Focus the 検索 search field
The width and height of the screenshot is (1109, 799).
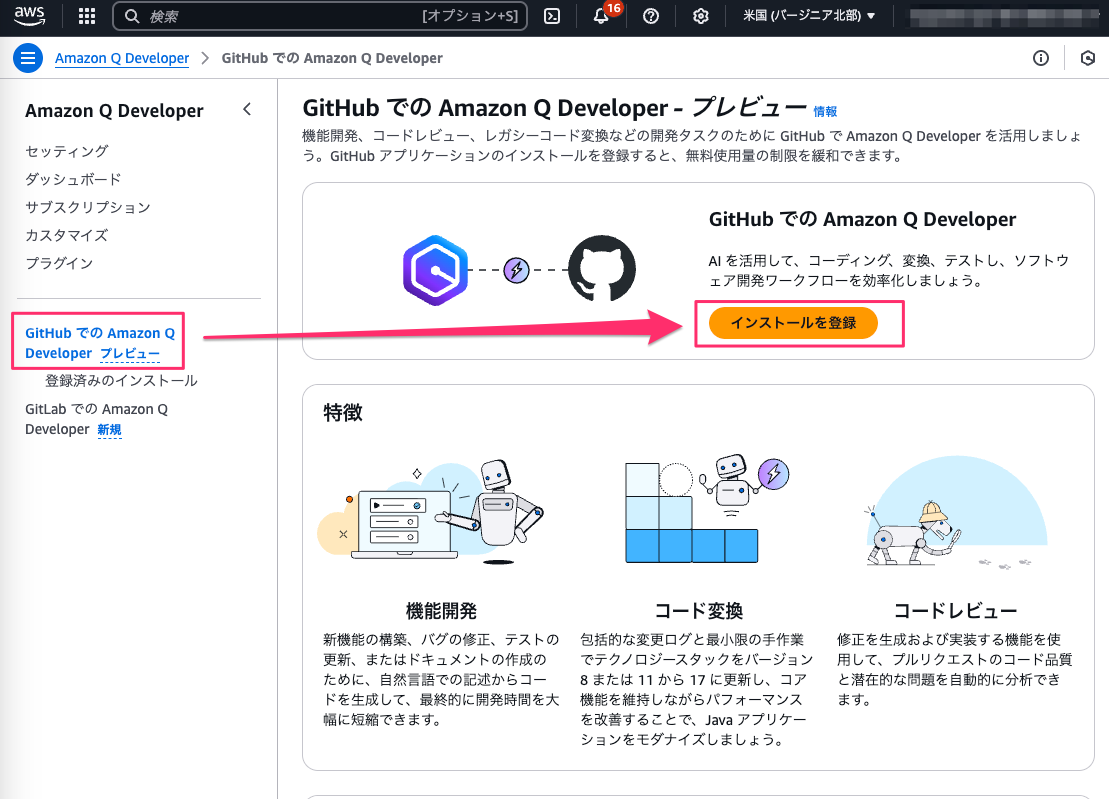[x=320, y=16]
